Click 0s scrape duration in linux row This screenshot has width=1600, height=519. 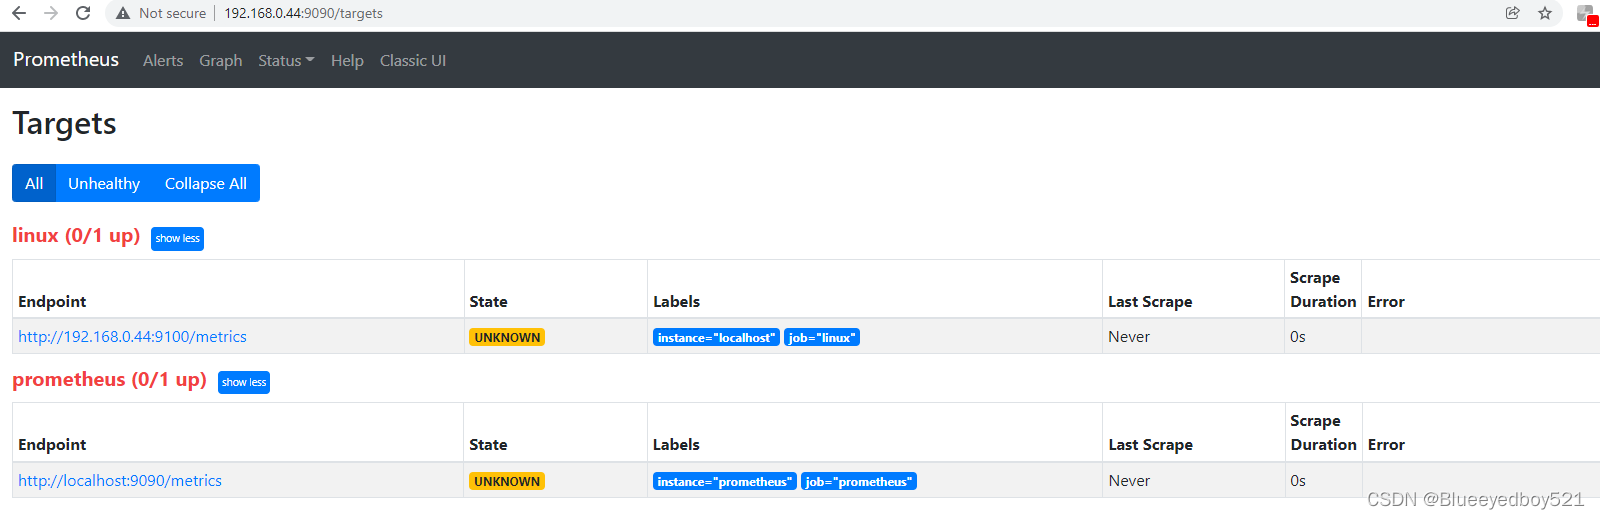tap(1298, 337)
